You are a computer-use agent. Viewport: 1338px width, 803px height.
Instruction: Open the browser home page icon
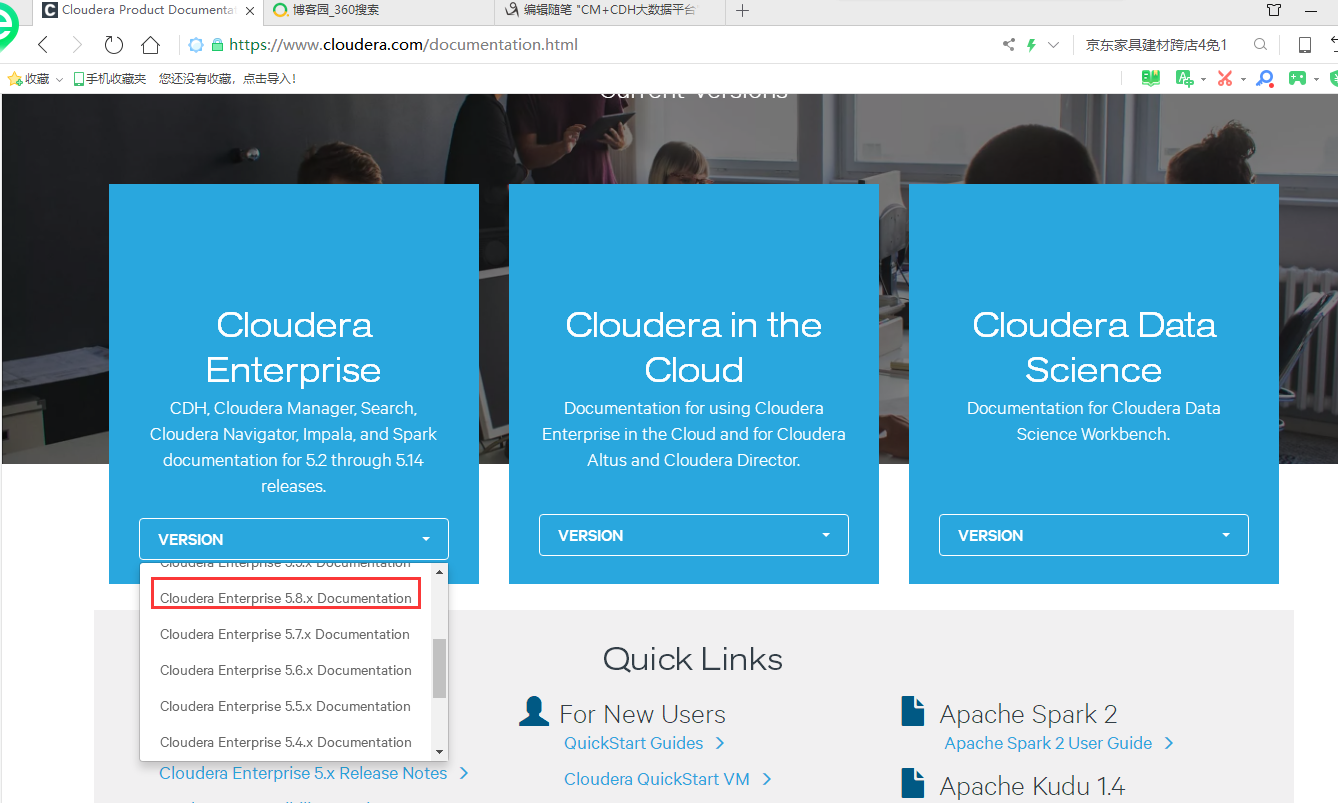click(150, 45)
